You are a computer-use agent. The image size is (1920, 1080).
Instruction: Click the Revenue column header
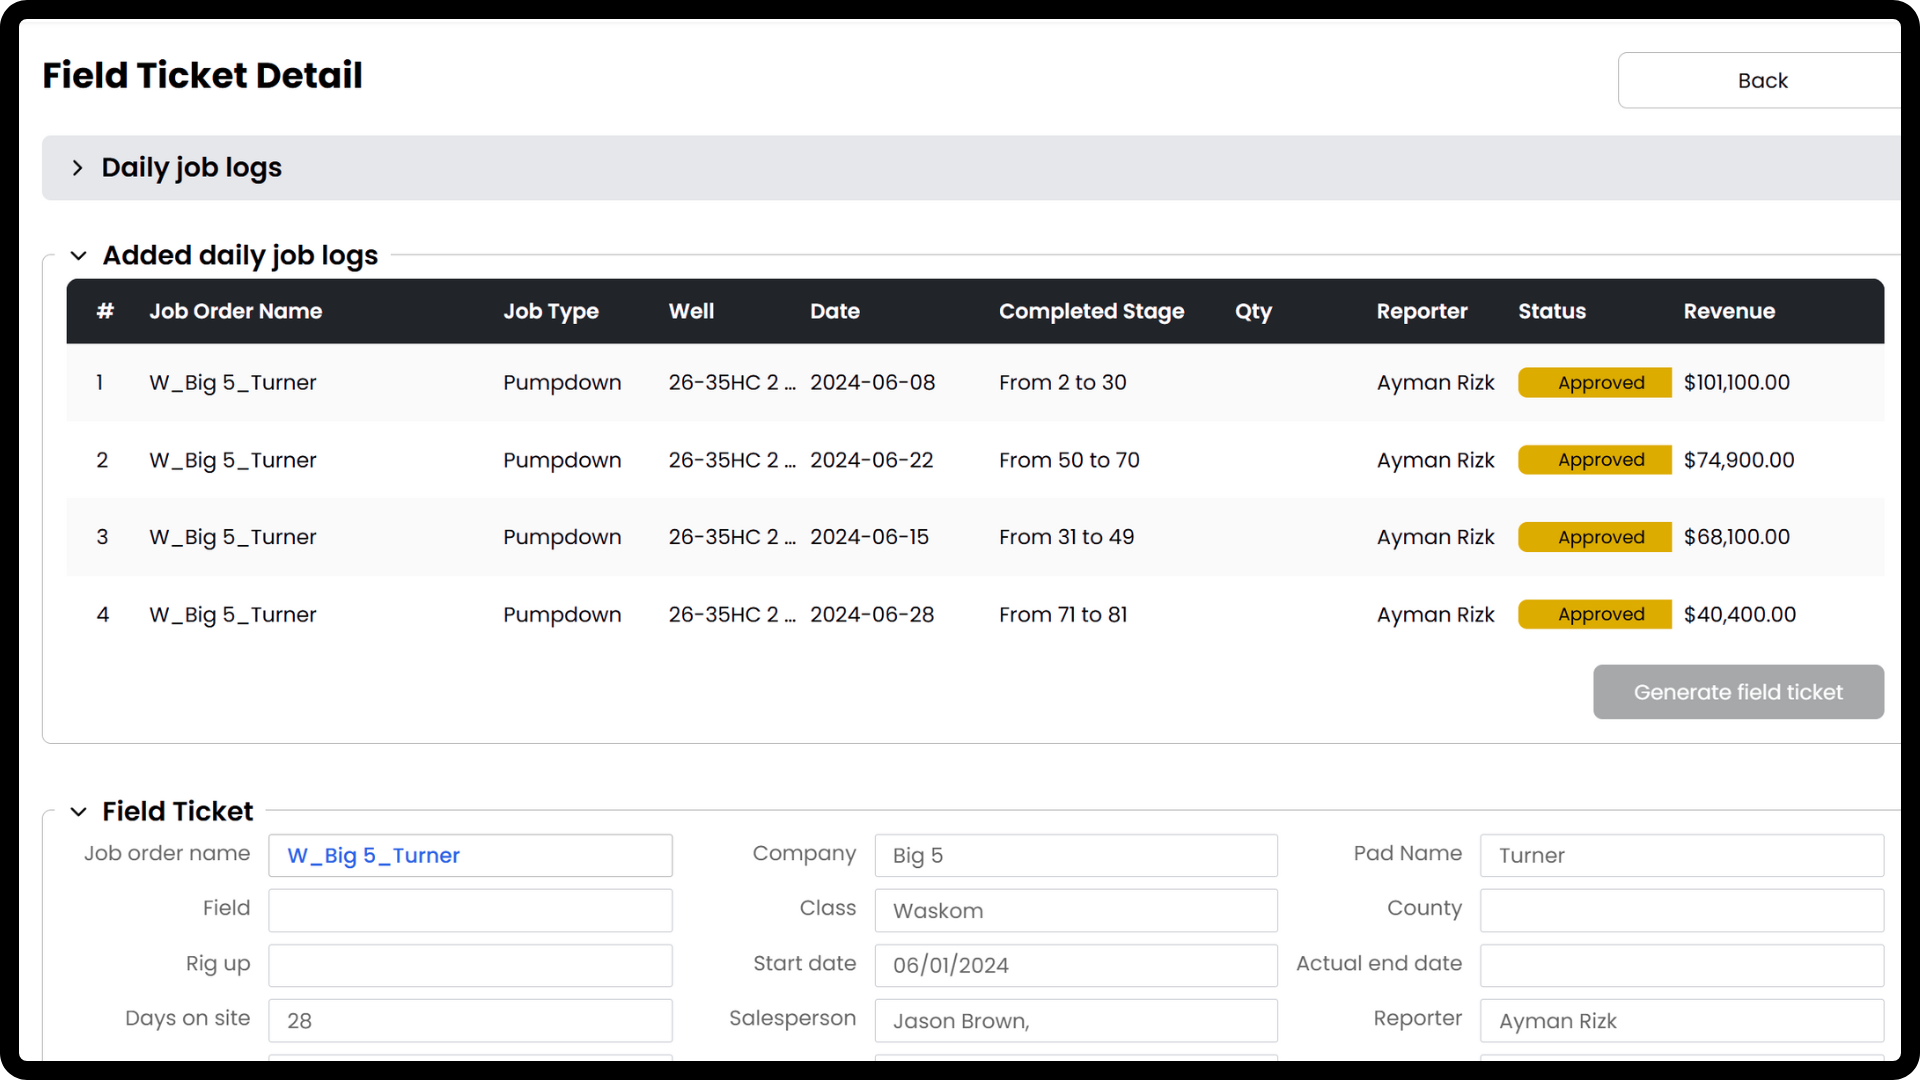tap(1728, 311)
